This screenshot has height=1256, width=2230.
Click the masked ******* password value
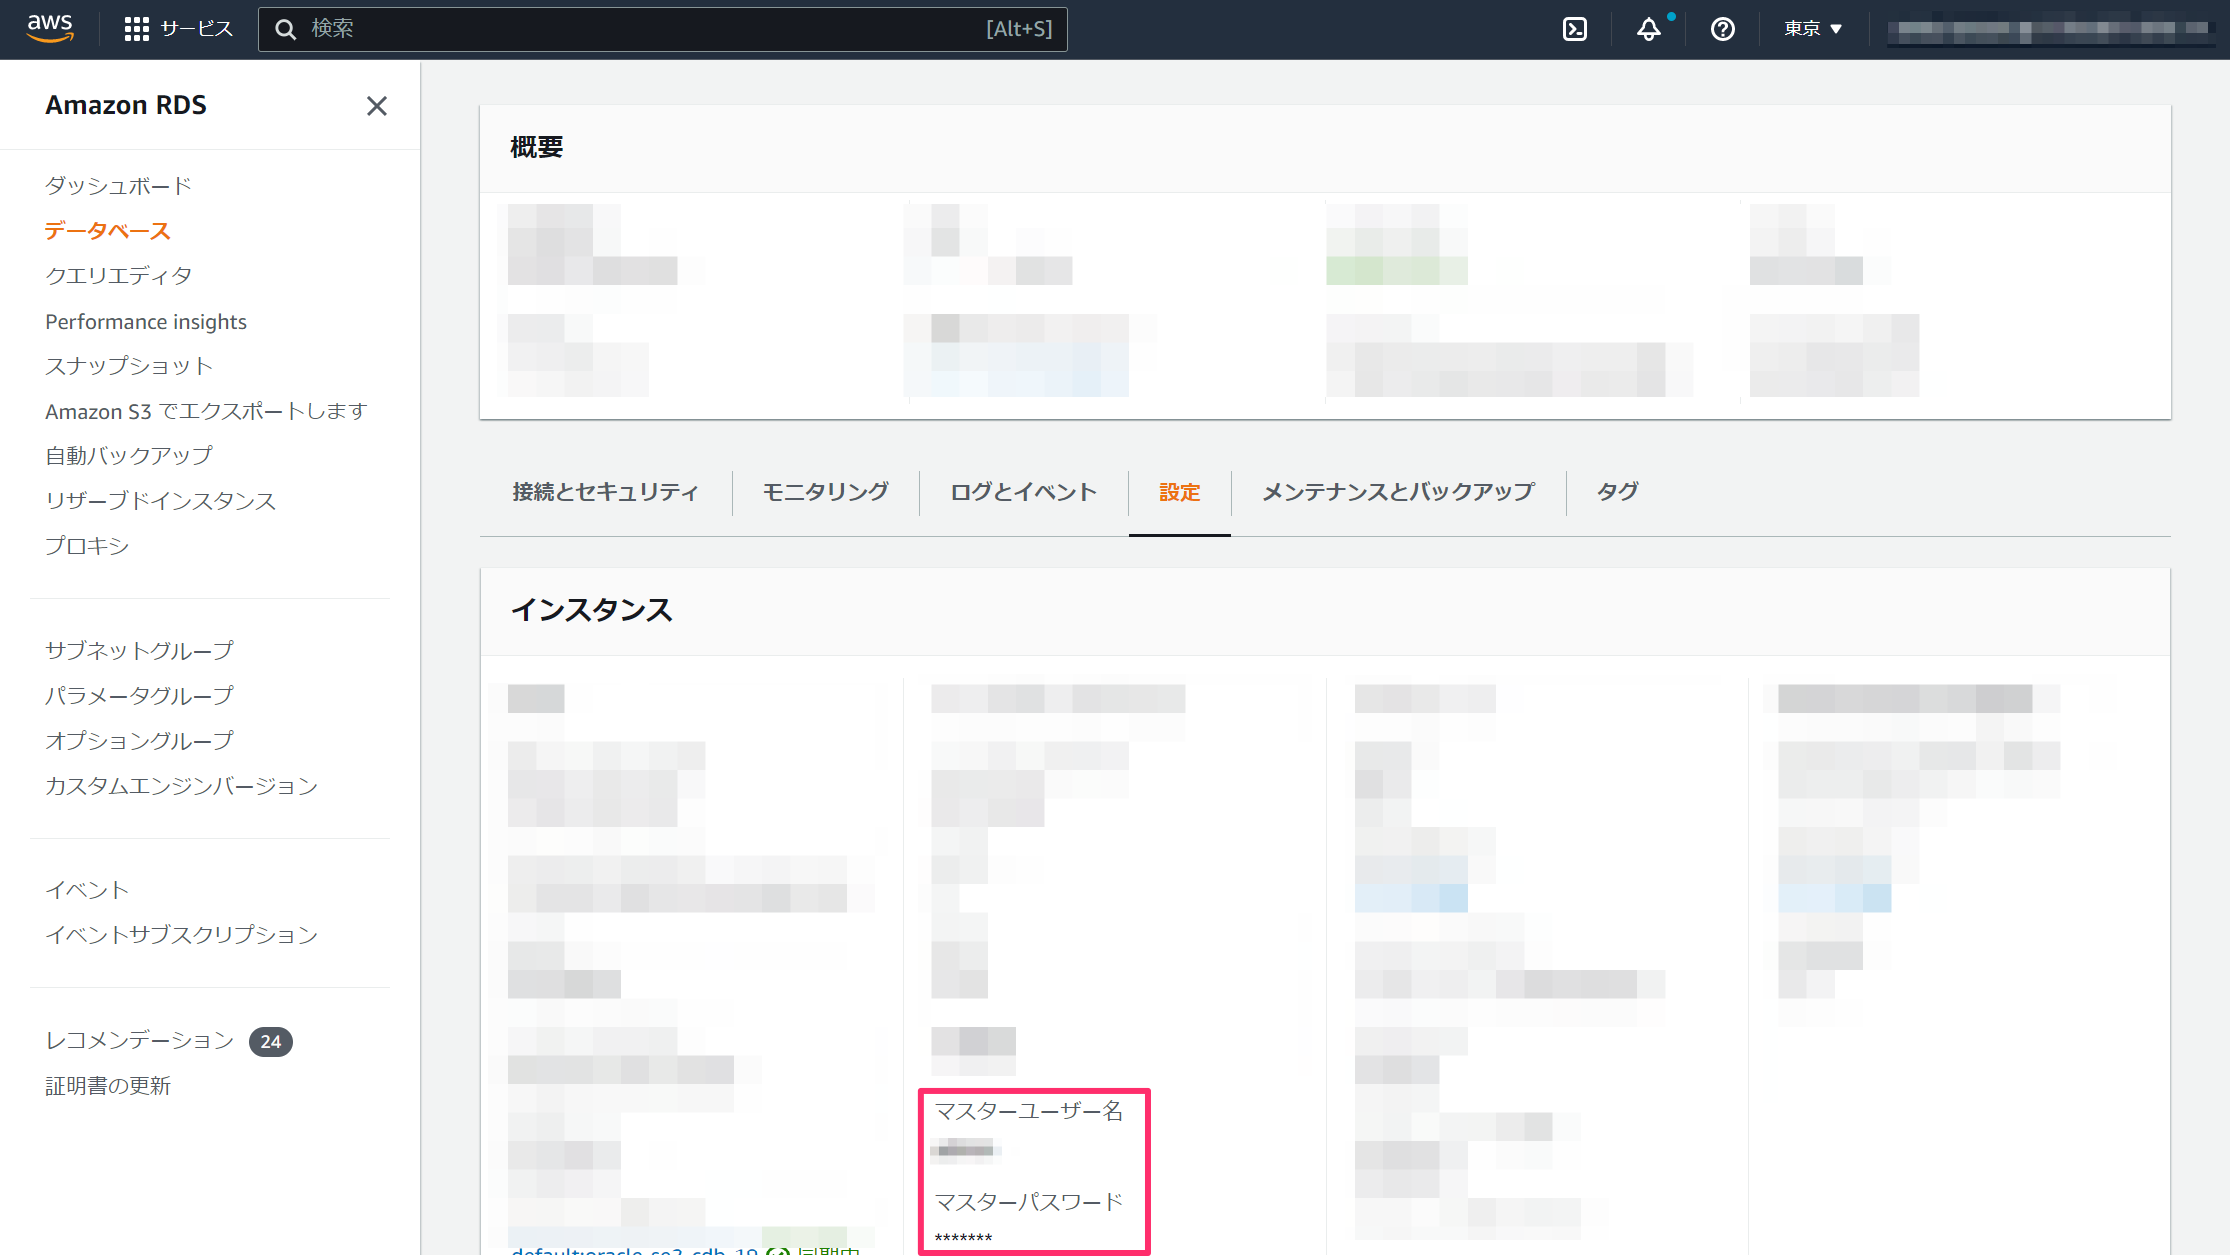963,1238
